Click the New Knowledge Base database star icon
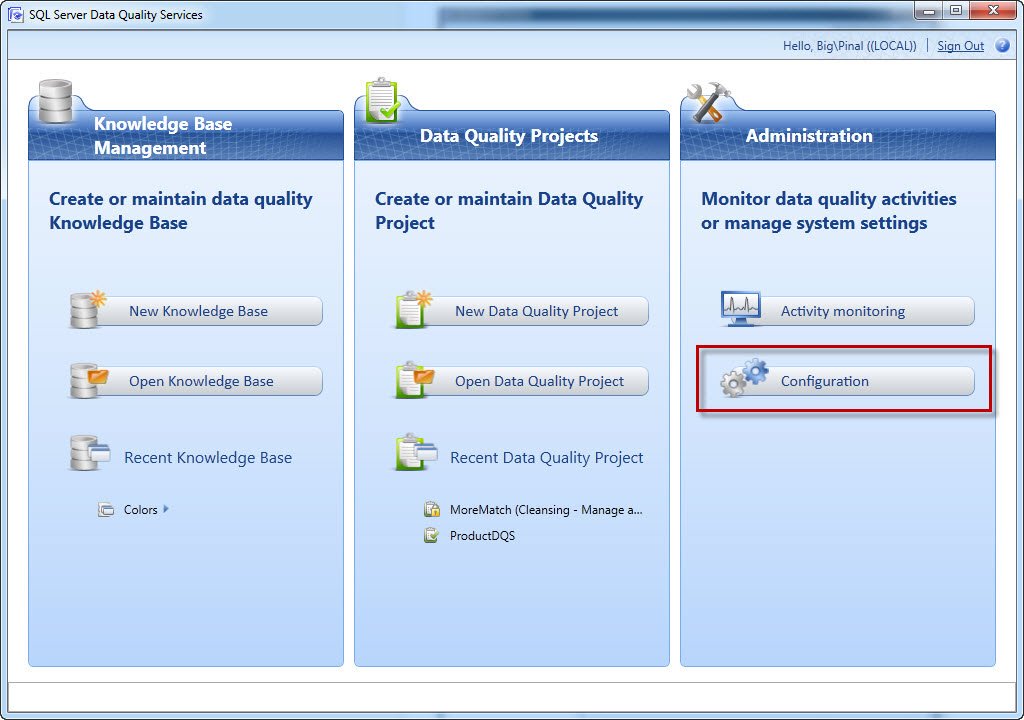 point(88,309)
